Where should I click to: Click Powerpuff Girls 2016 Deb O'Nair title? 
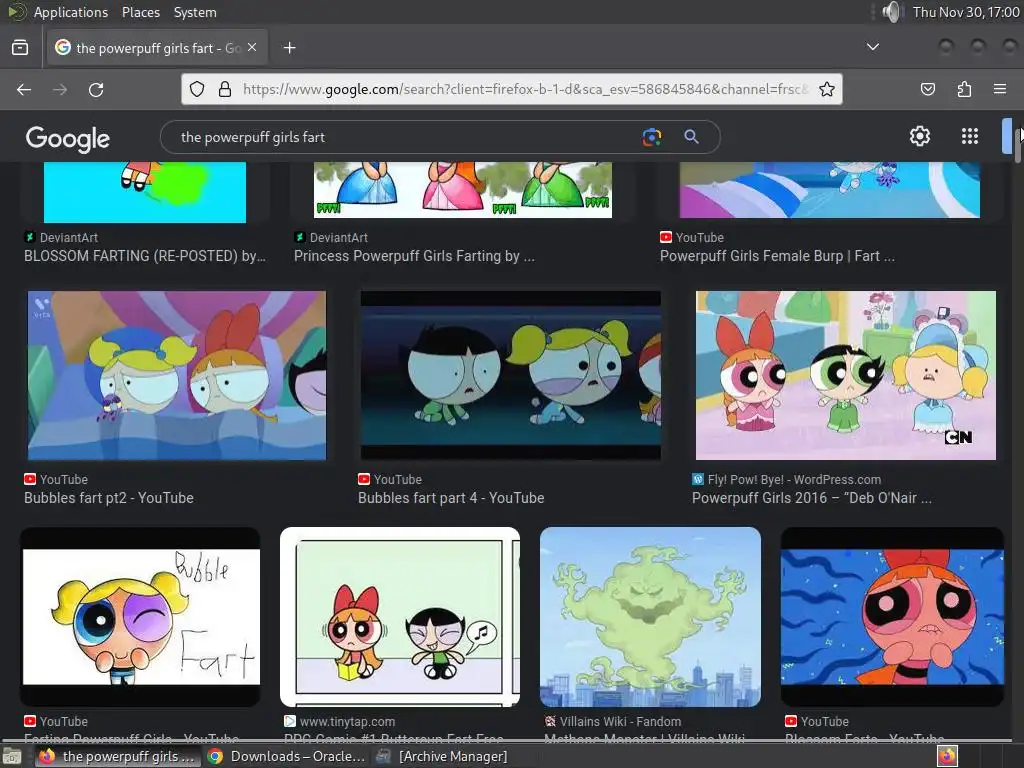(x=812, y=498)
